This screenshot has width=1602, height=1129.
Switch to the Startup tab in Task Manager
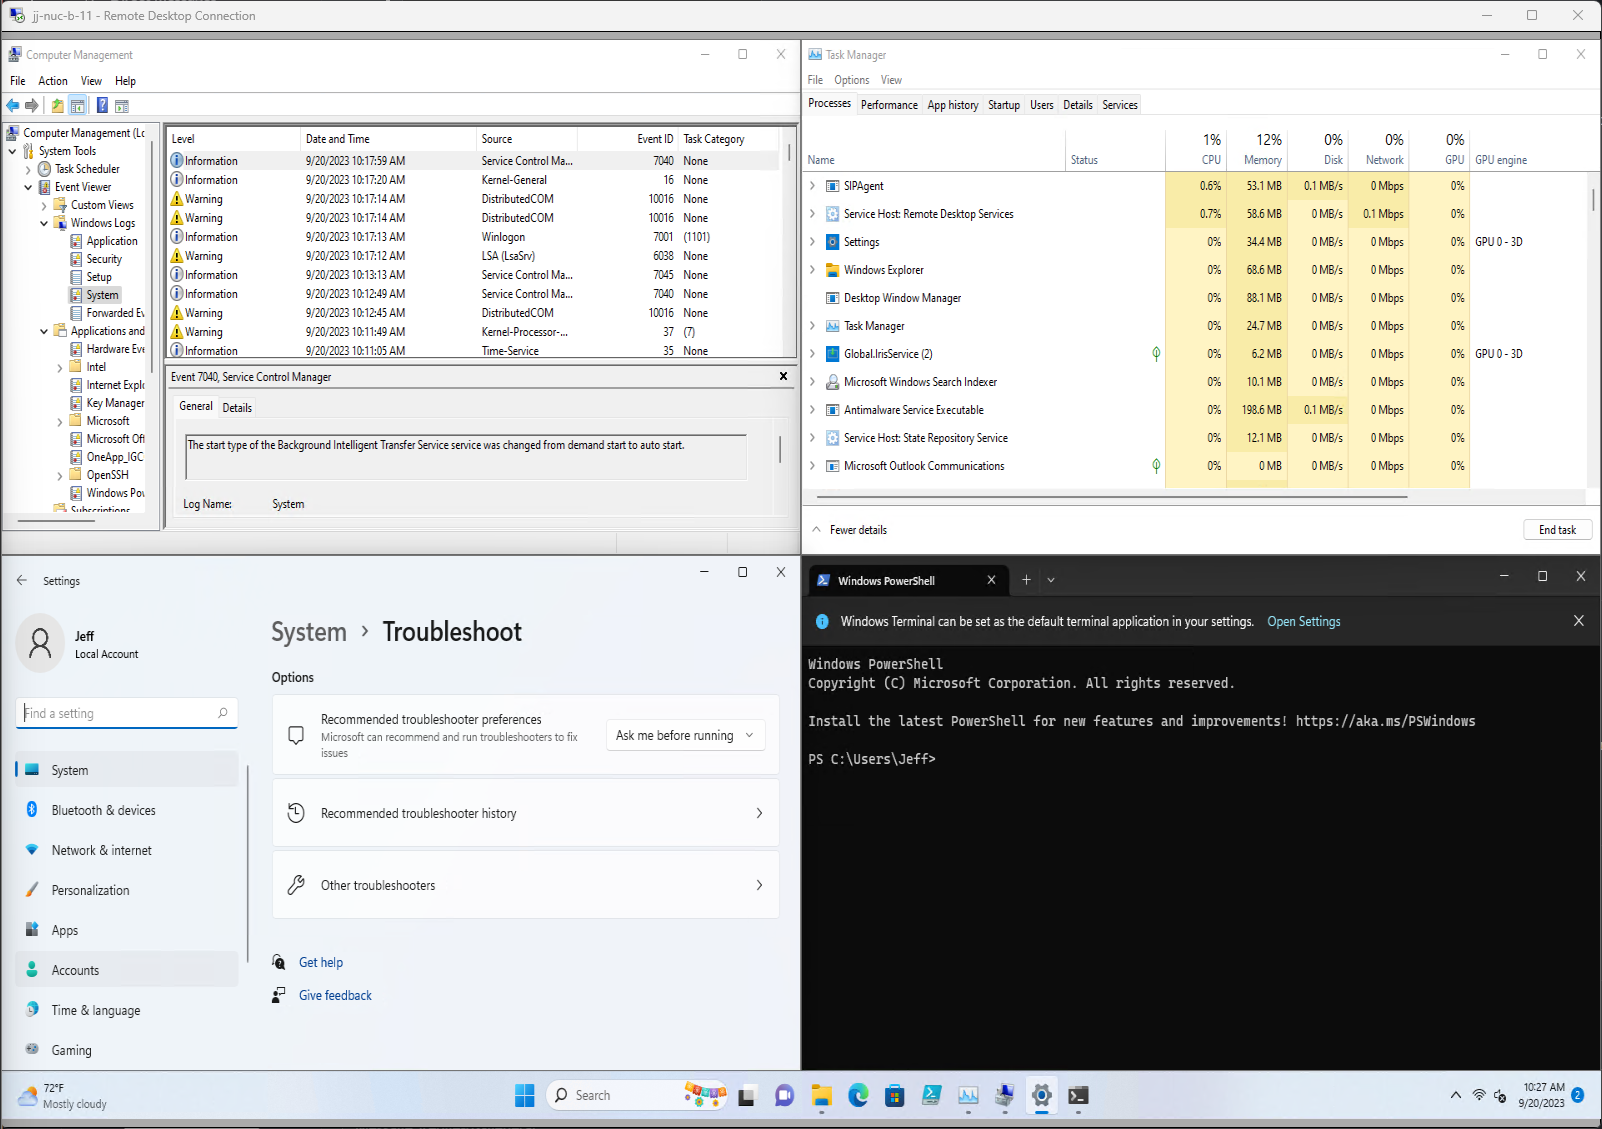point(1004,105)
